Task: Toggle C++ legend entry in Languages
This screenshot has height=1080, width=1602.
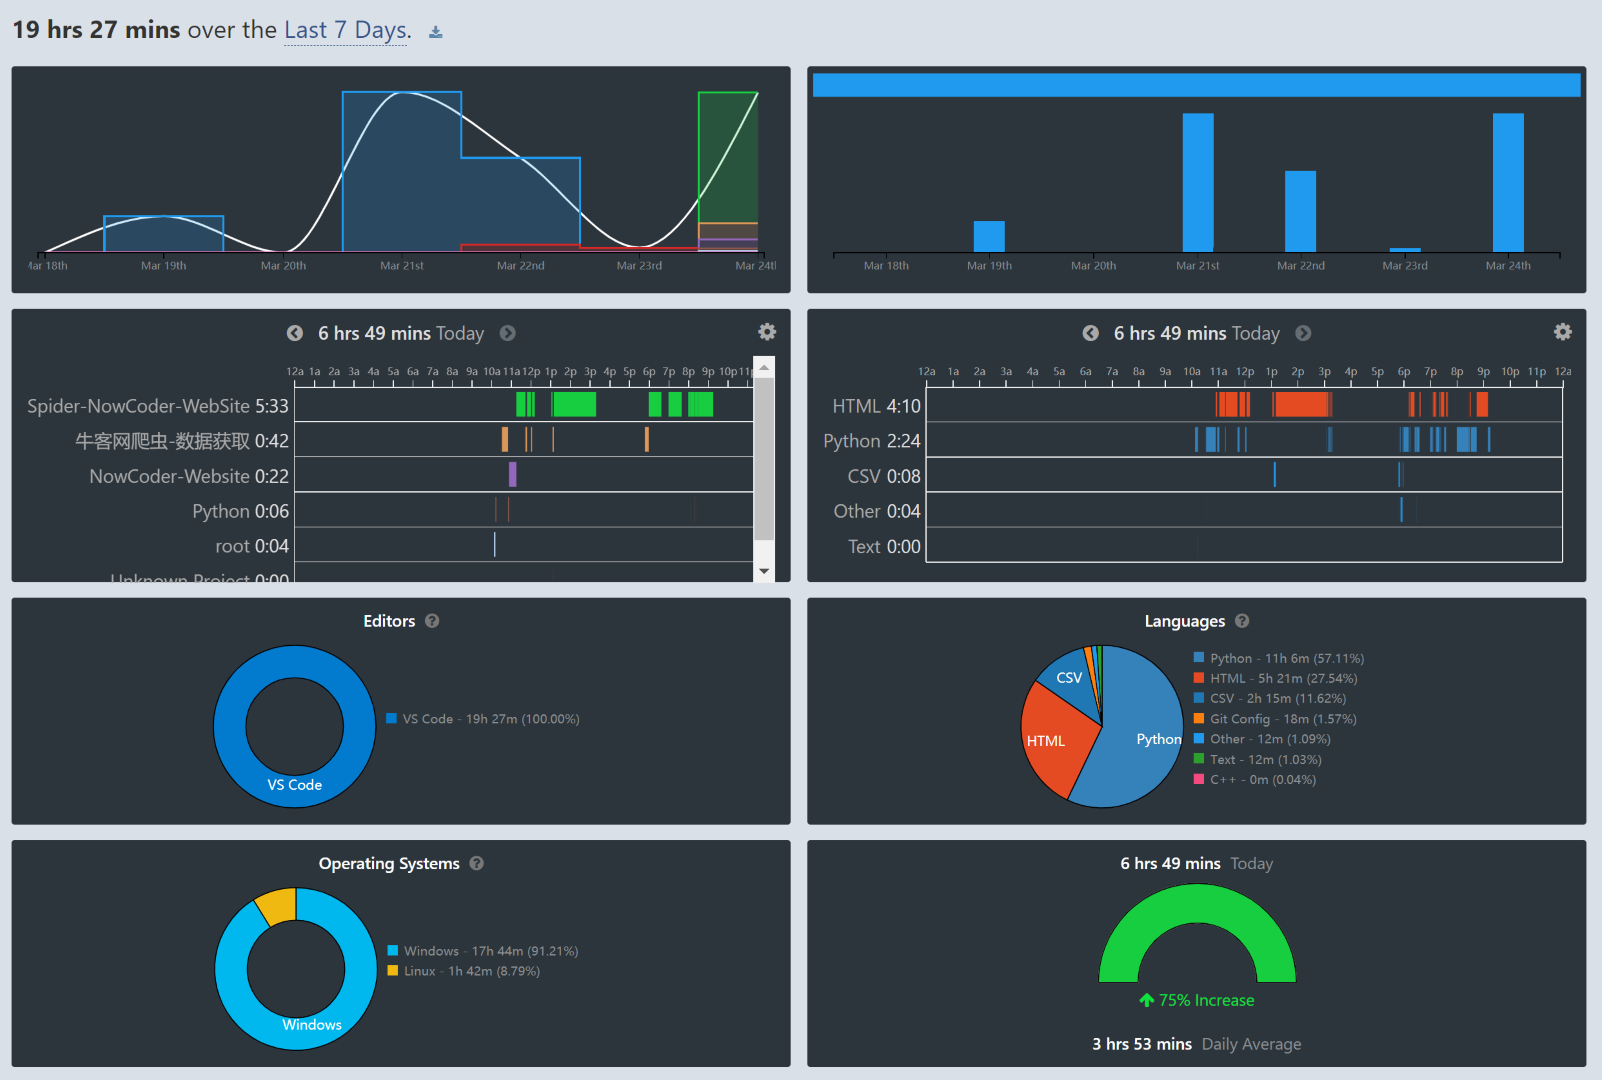Action: 1255,780
